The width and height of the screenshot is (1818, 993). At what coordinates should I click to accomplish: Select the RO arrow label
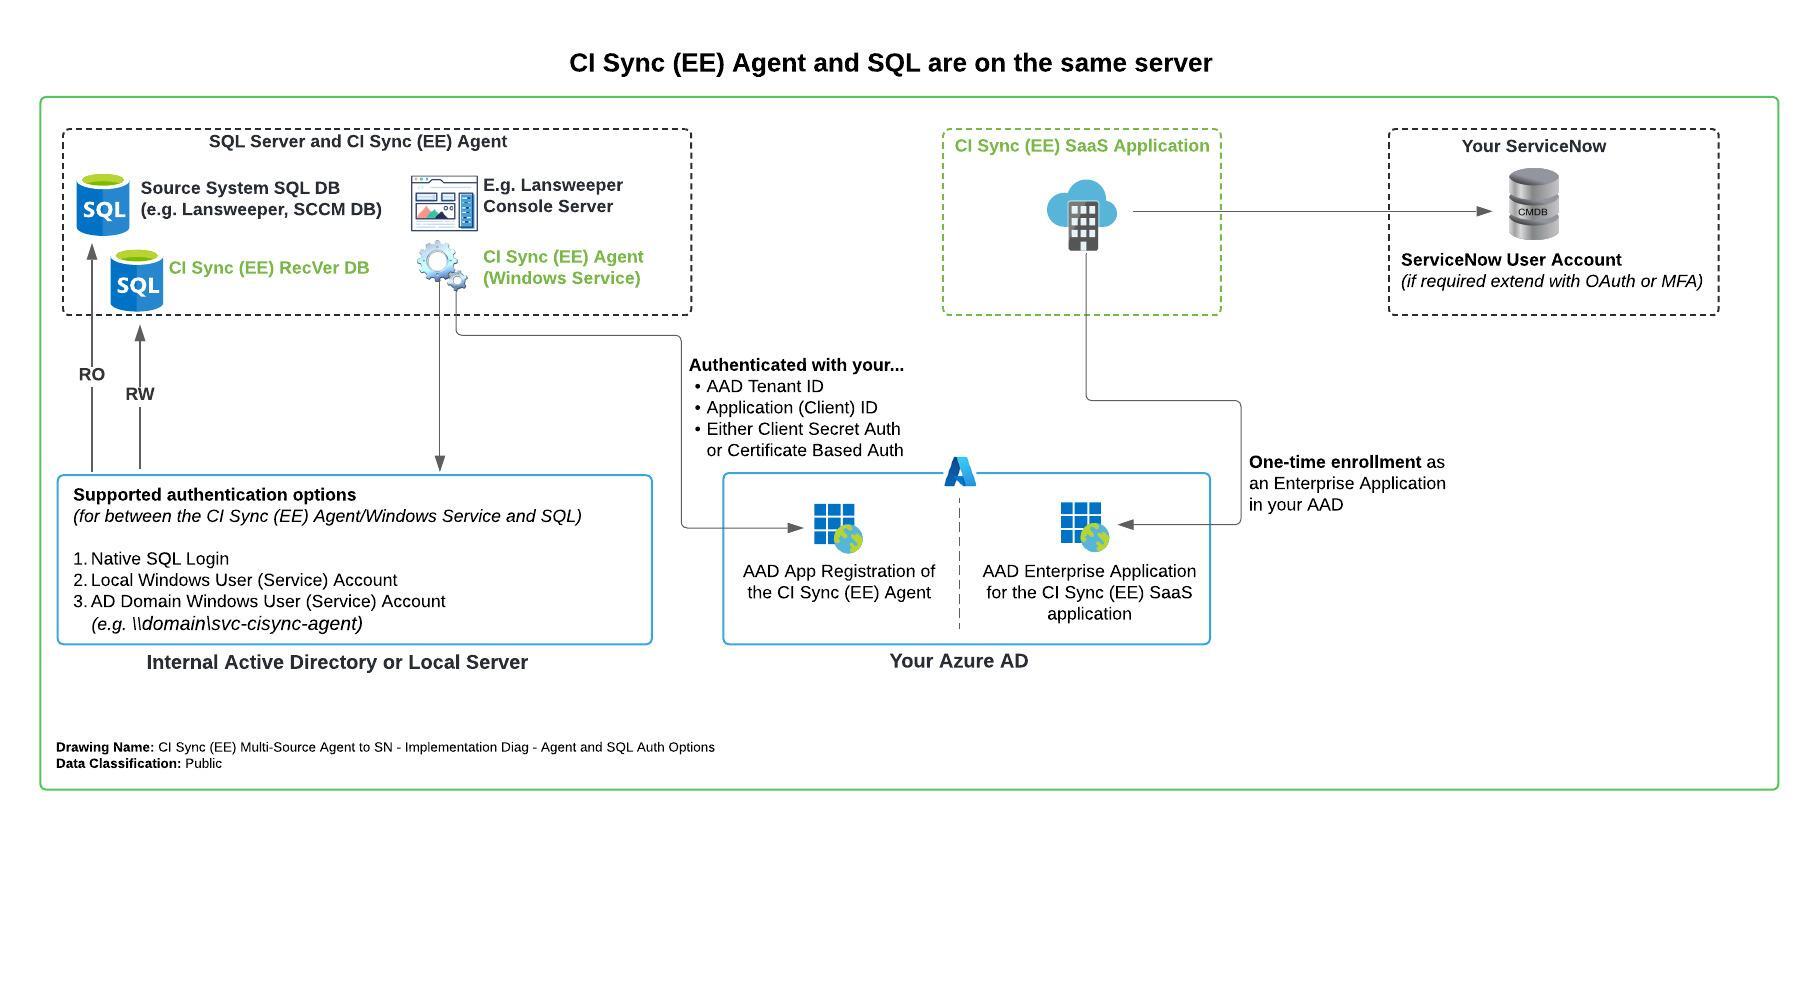point(92,374)
